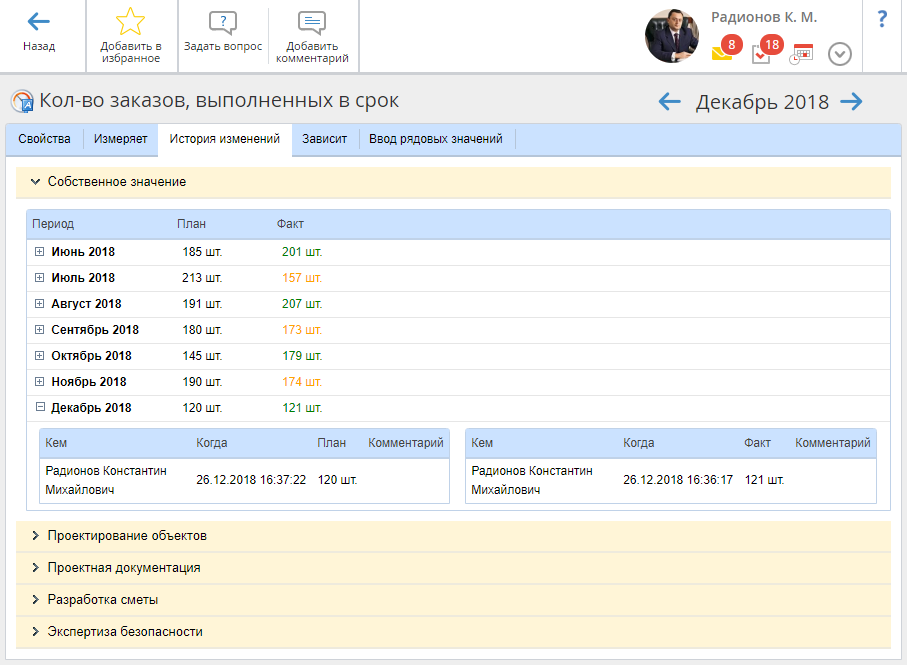This screenshot has height=665, width=907.
Task: Collapse the Собственное значение section
Action: (35, 182)
